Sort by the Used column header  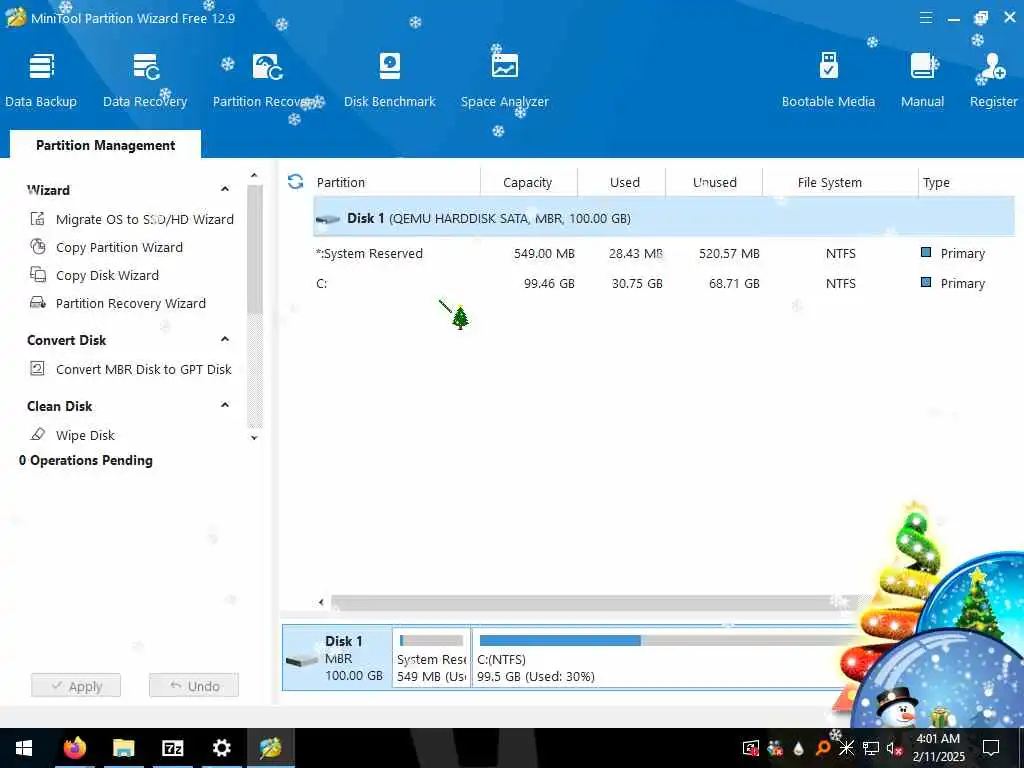tap(624, 182)
